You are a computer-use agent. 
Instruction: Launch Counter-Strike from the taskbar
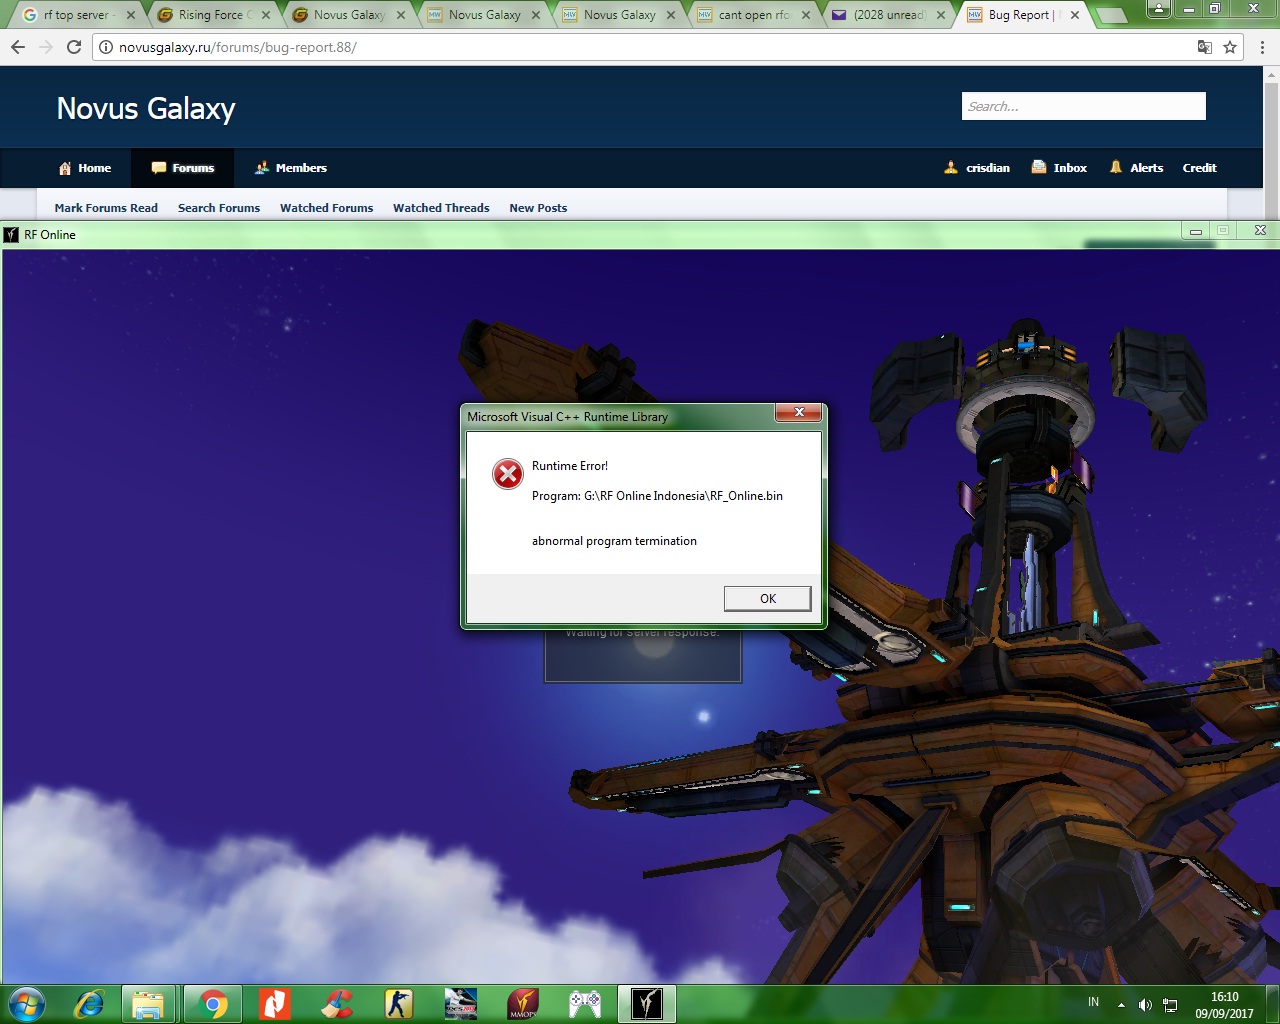point(399,1004)
